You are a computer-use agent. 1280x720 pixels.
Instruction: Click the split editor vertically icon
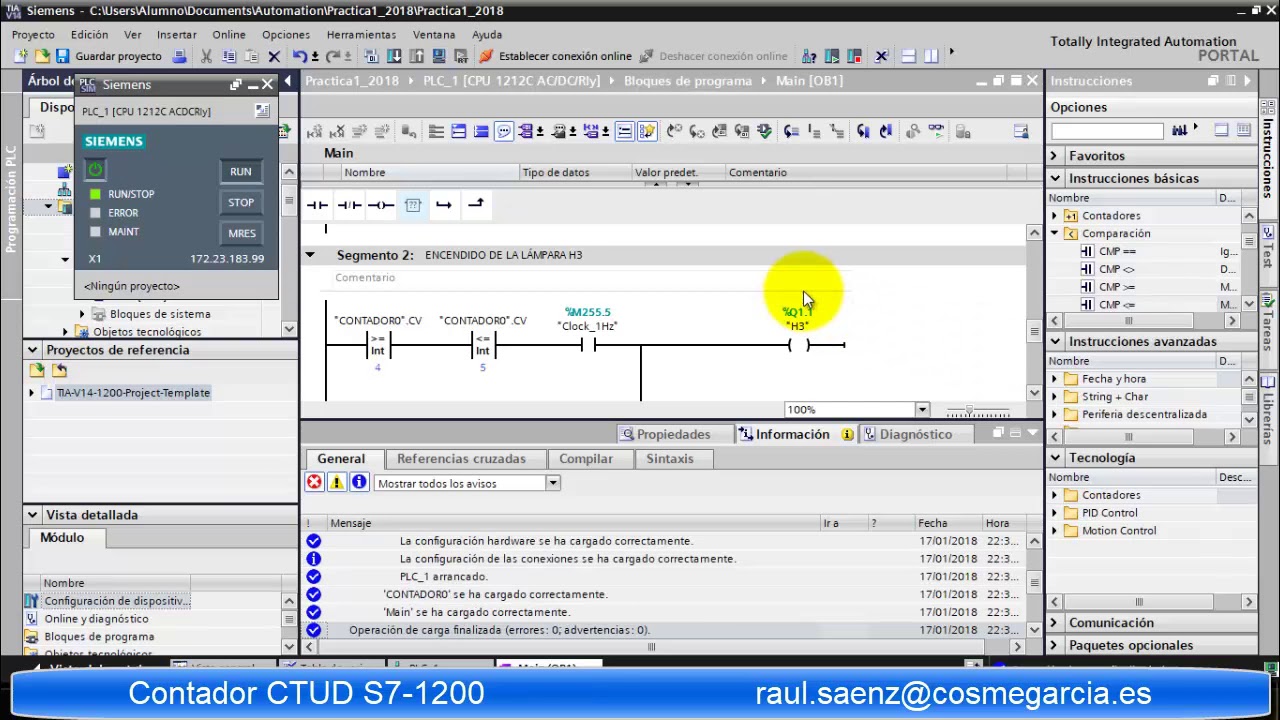click(x=931, y=56)
